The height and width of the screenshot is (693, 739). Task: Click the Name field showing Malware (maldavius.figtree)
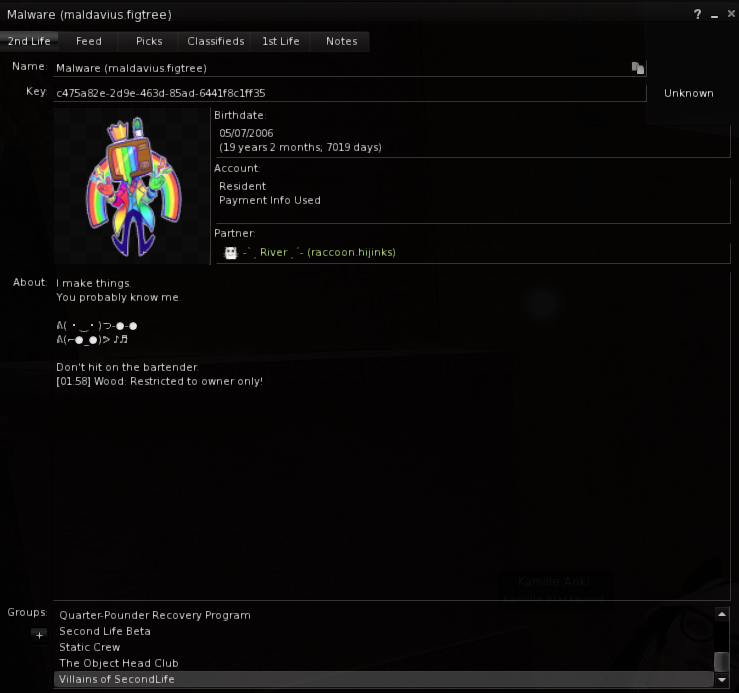click(349, 68)
